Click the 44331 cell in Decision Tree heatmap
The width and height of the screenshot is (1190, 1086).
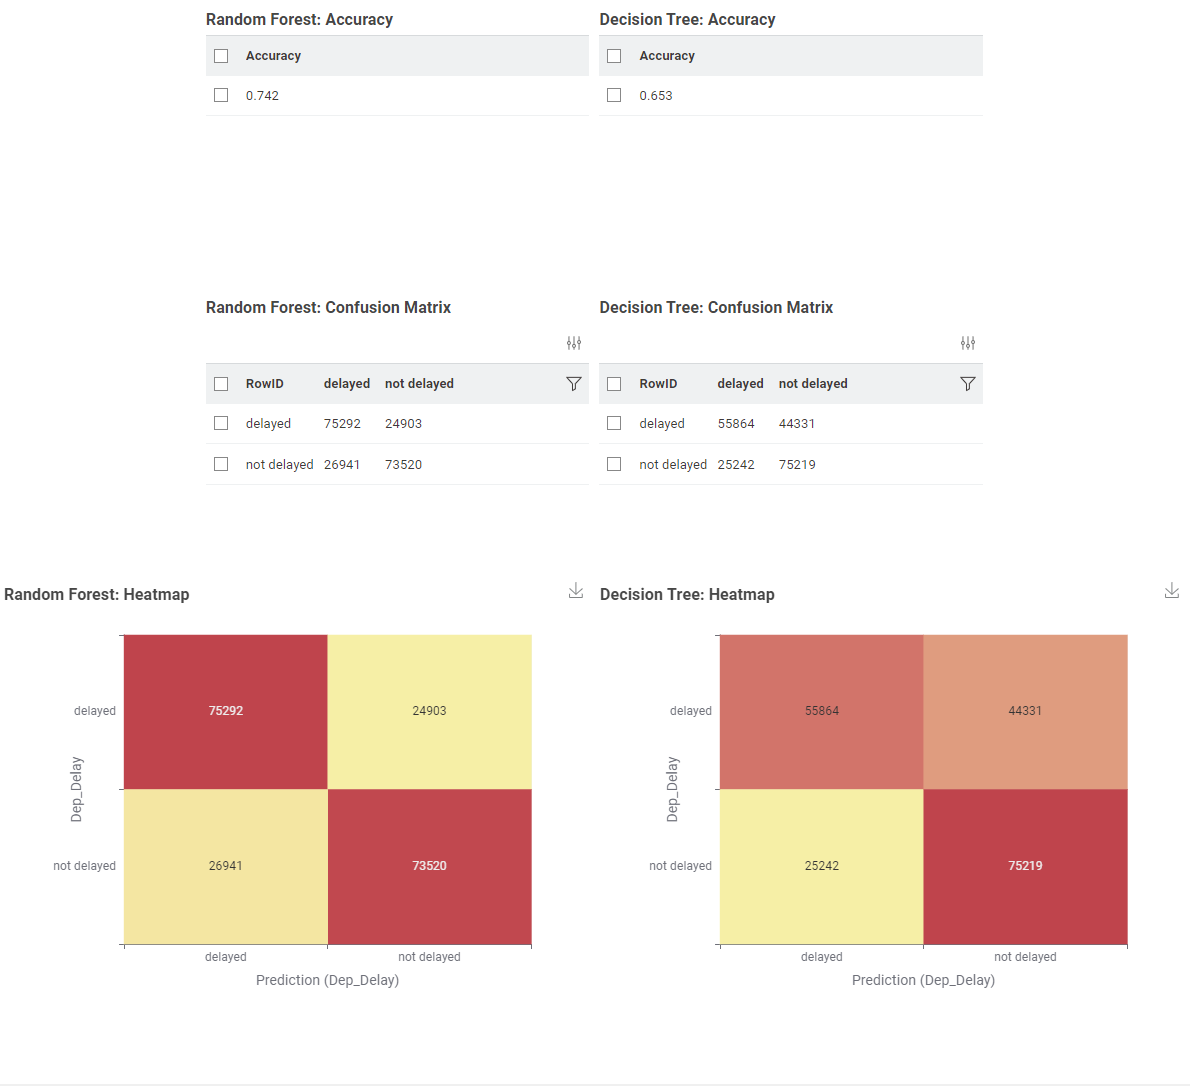[x=1025, y=711]
